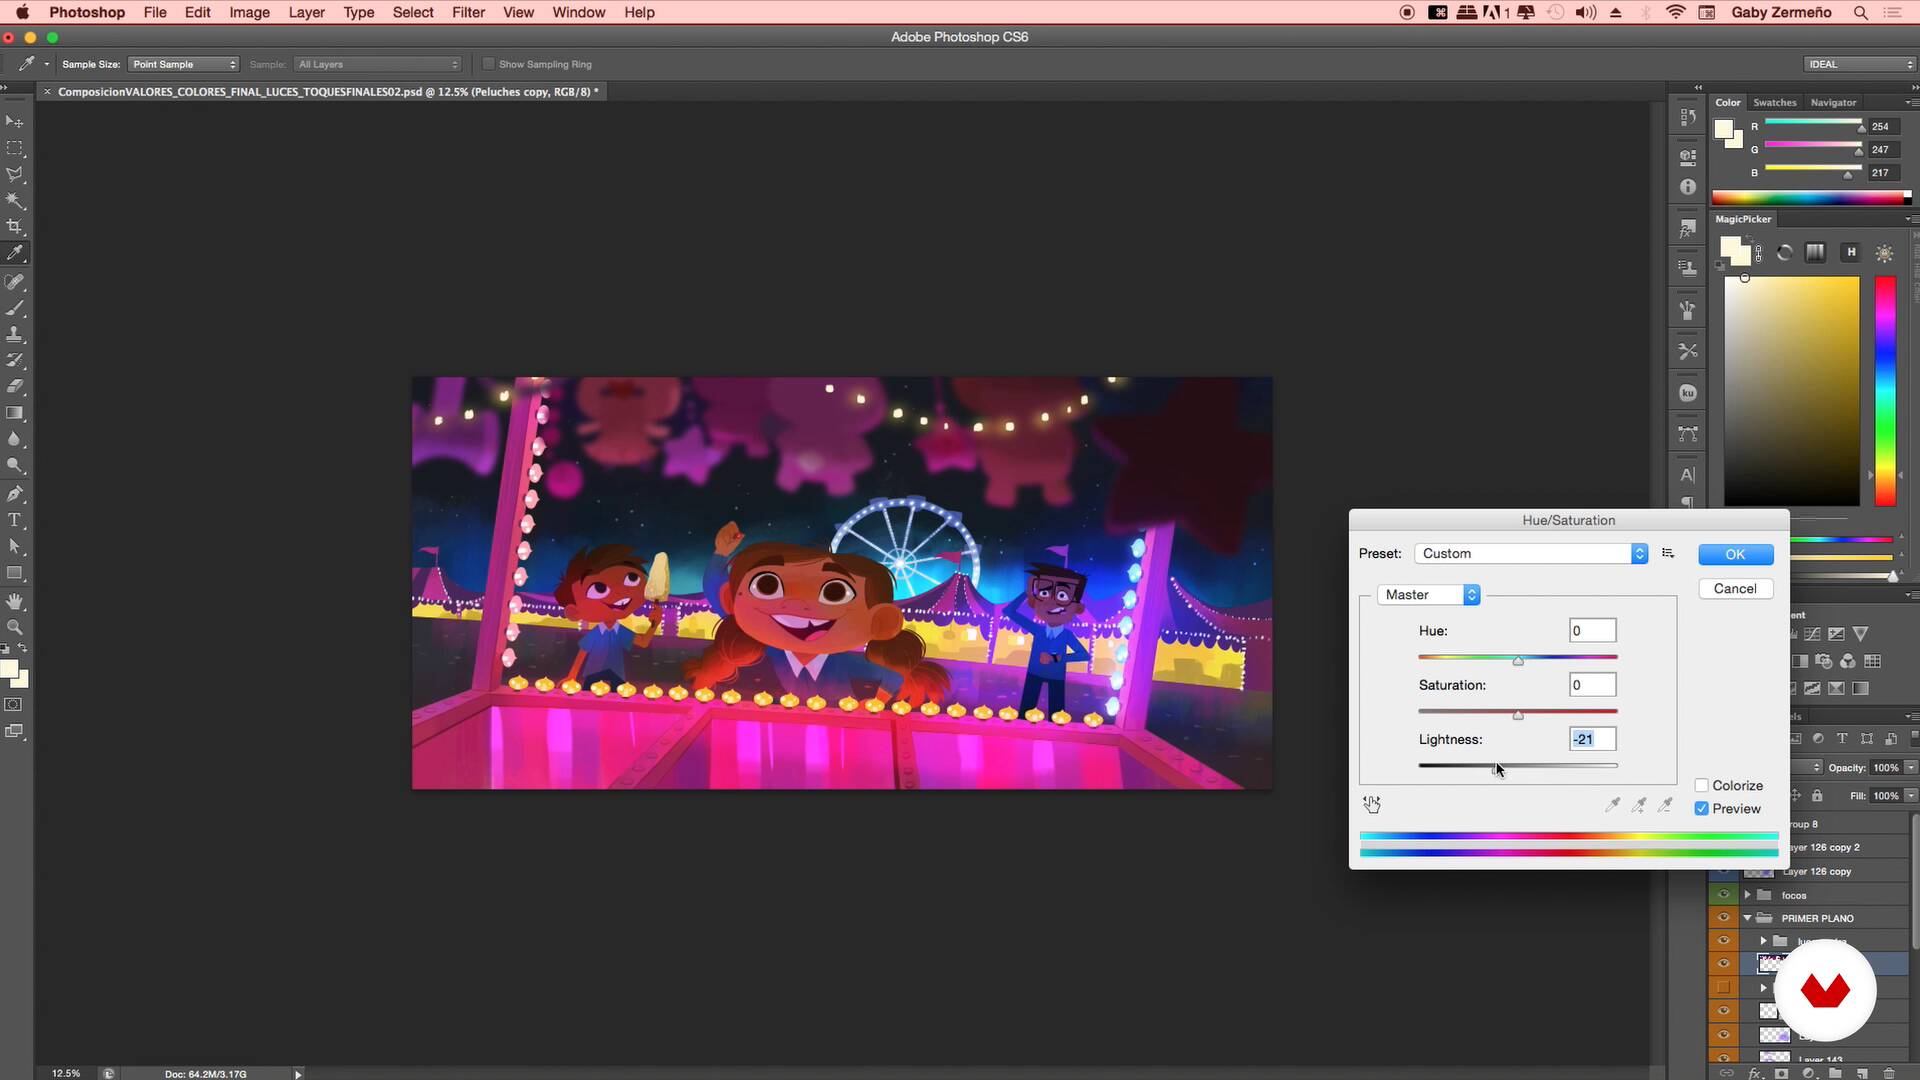Expand the focos layer group
Screen dimensions: 1920x1080
[1748, 895]
